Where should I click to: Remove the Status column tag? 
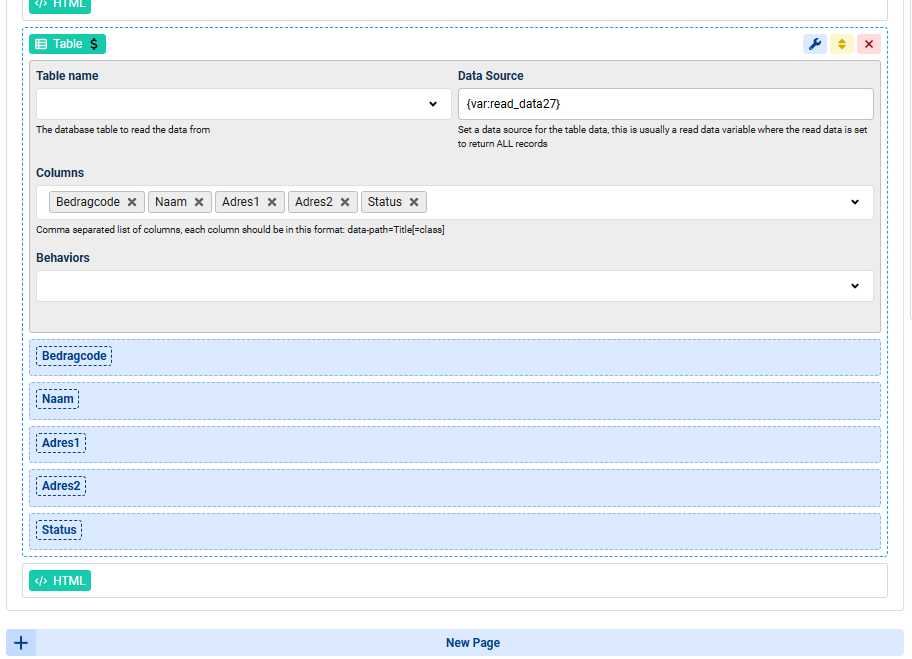click(414, 202)
